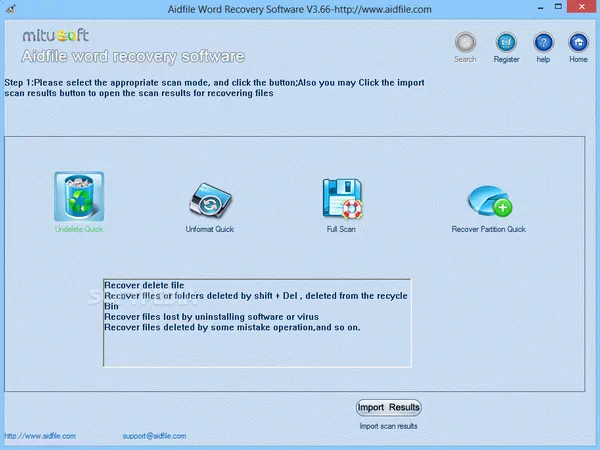Start Full Scan via floppy disk icon
The width and height of the screenshot is (600, 450).
pyautogui.click(x=342, y=199)
